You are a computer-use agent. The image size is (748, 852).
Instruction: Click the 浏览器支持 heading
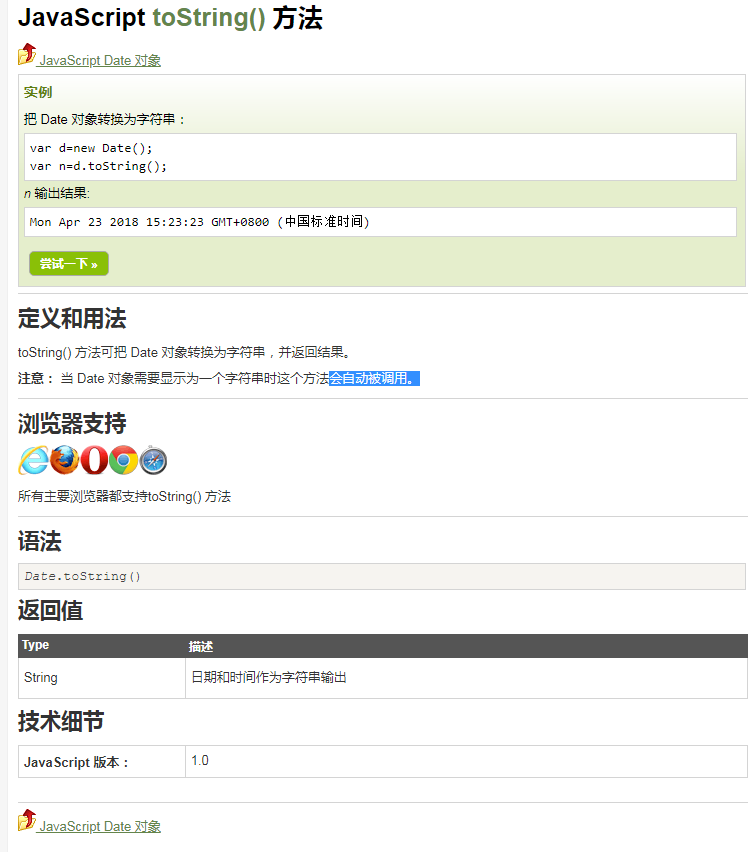point(72,423)
